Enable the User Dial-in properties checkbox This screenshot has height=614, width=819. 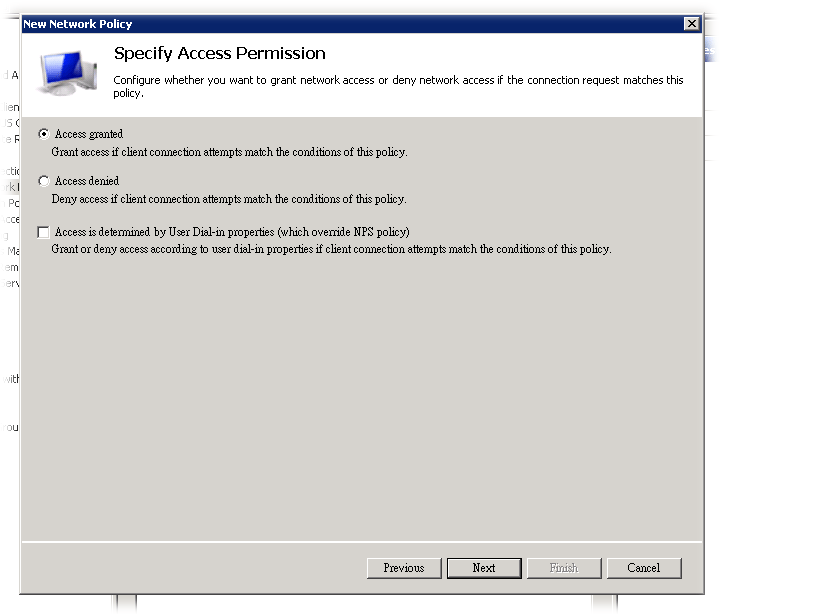pyautogui.click(x=43, y=232)
